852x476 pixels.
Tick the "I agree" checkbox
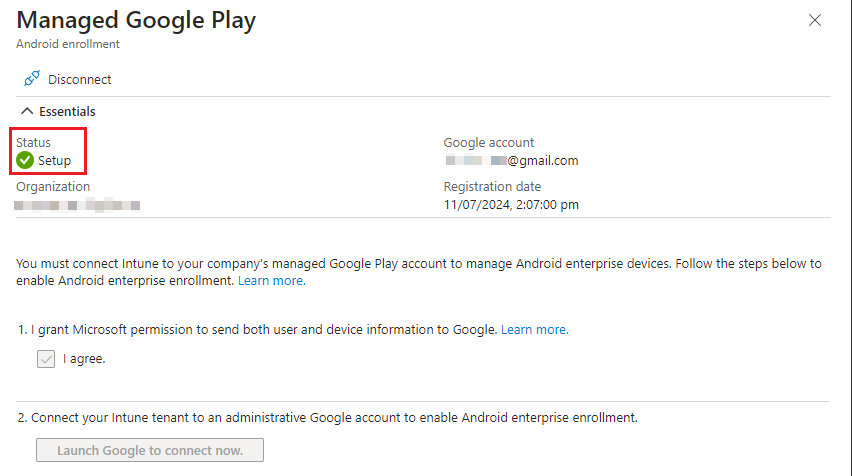[46, 359]
